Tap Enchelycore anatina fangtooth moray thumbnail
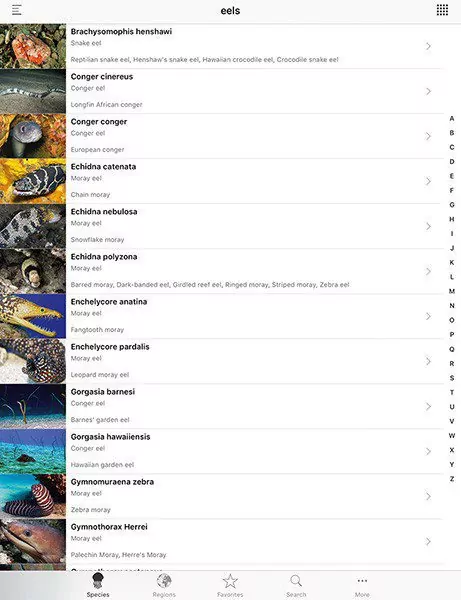 pyautogui.click(x=33, y=316)
